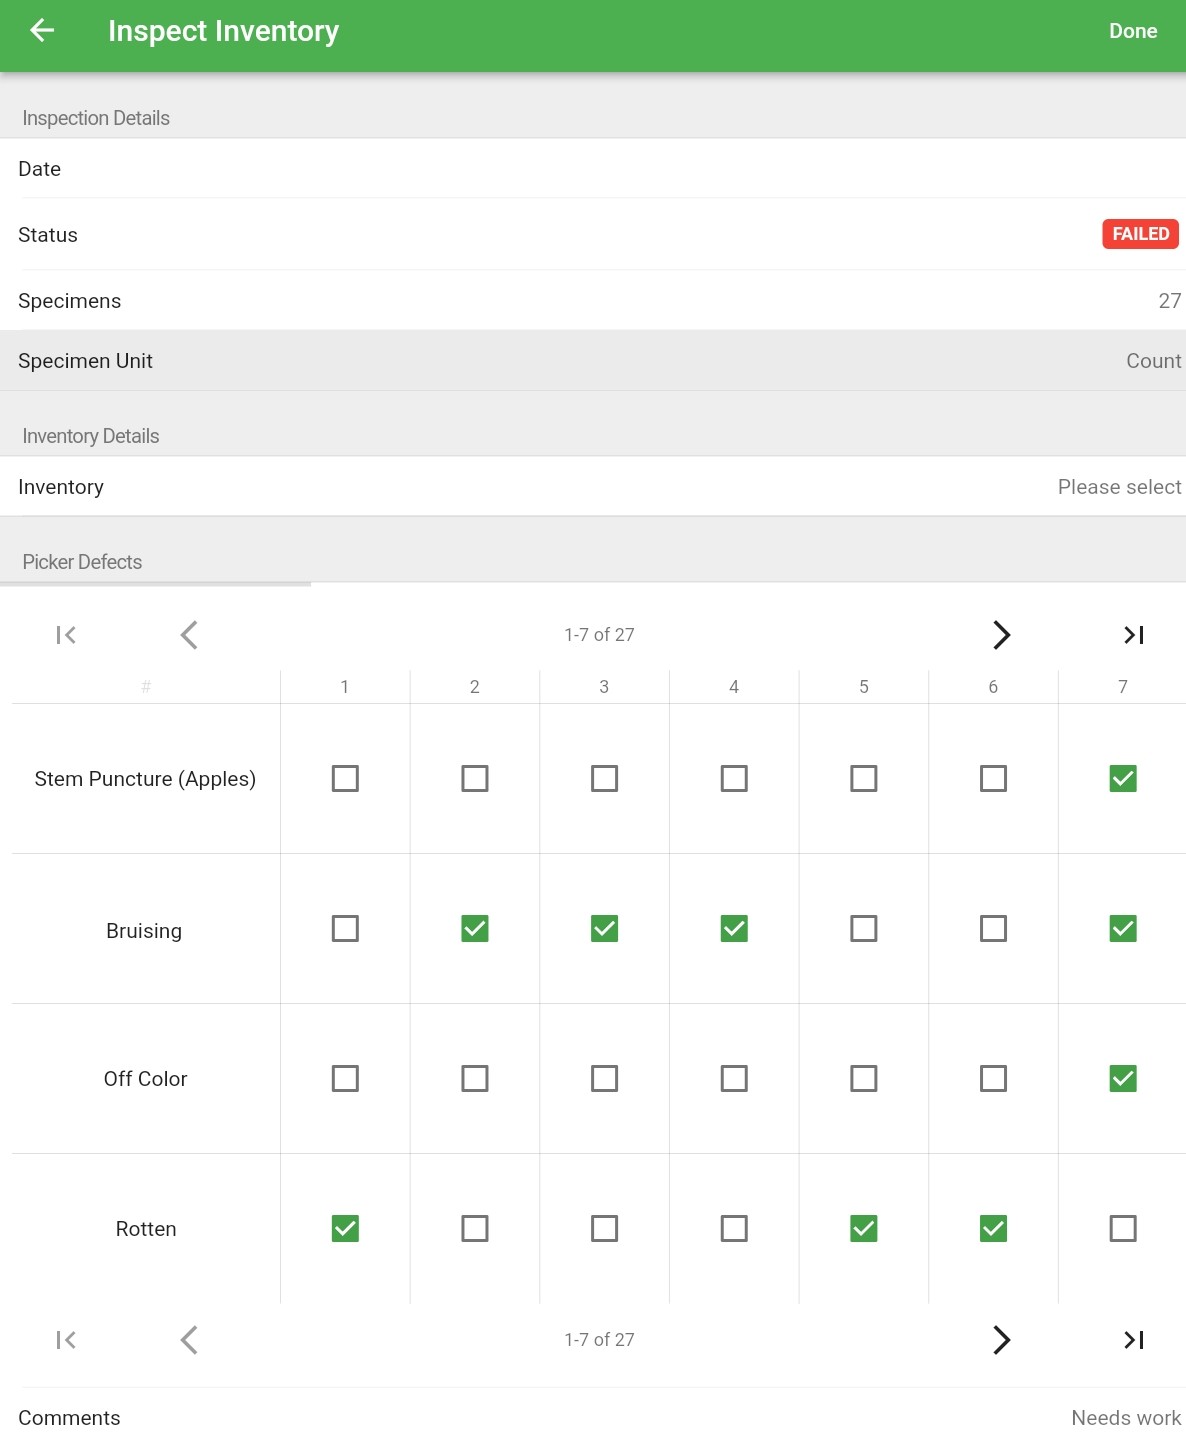The height and width of the screenshot is (1444, 1186).
Task: Go to next page in bottom pager
Action: tap(1001, 1340)
